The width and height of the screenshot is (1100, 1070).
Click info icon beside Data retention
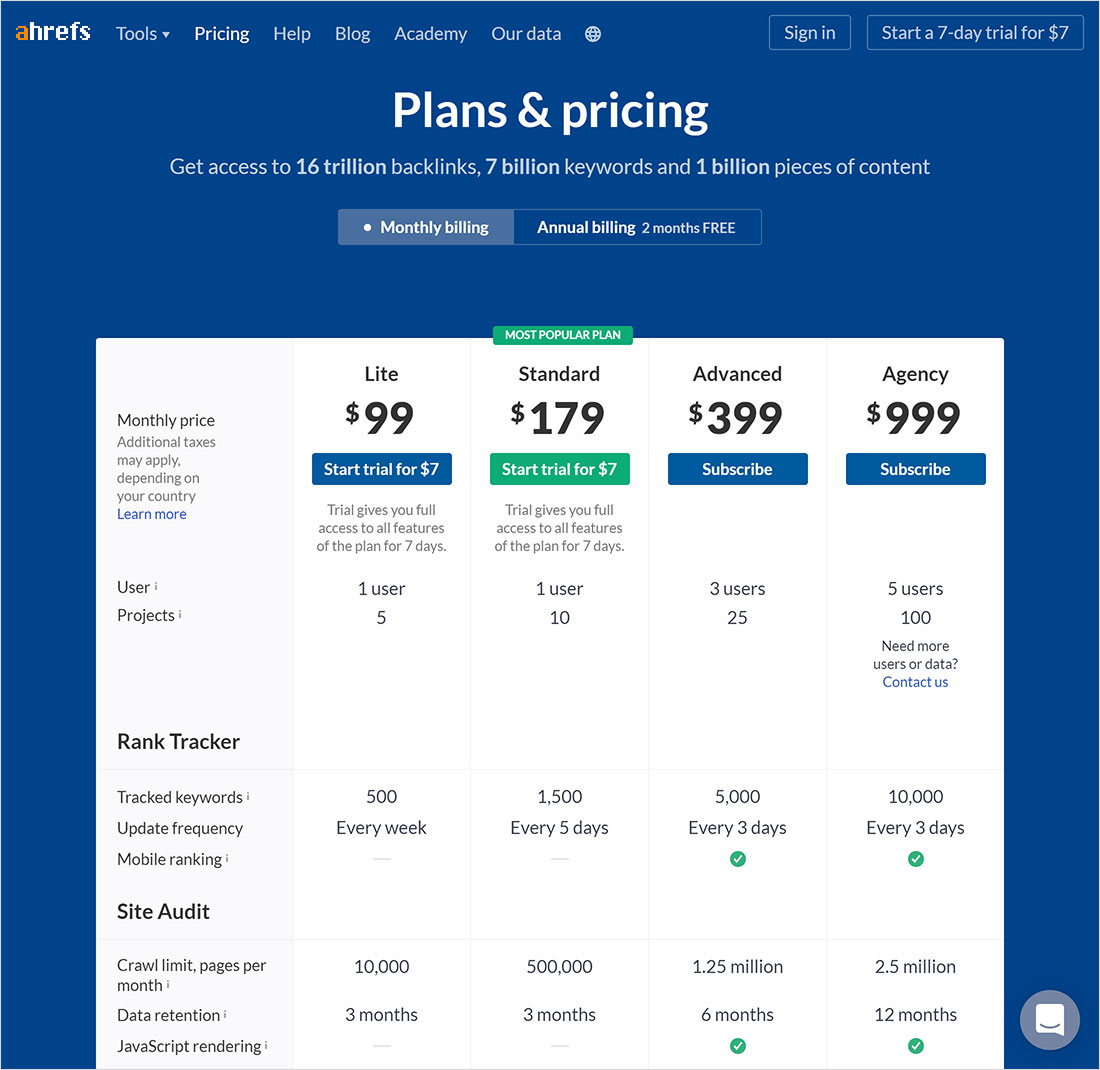pos(225,1014)
